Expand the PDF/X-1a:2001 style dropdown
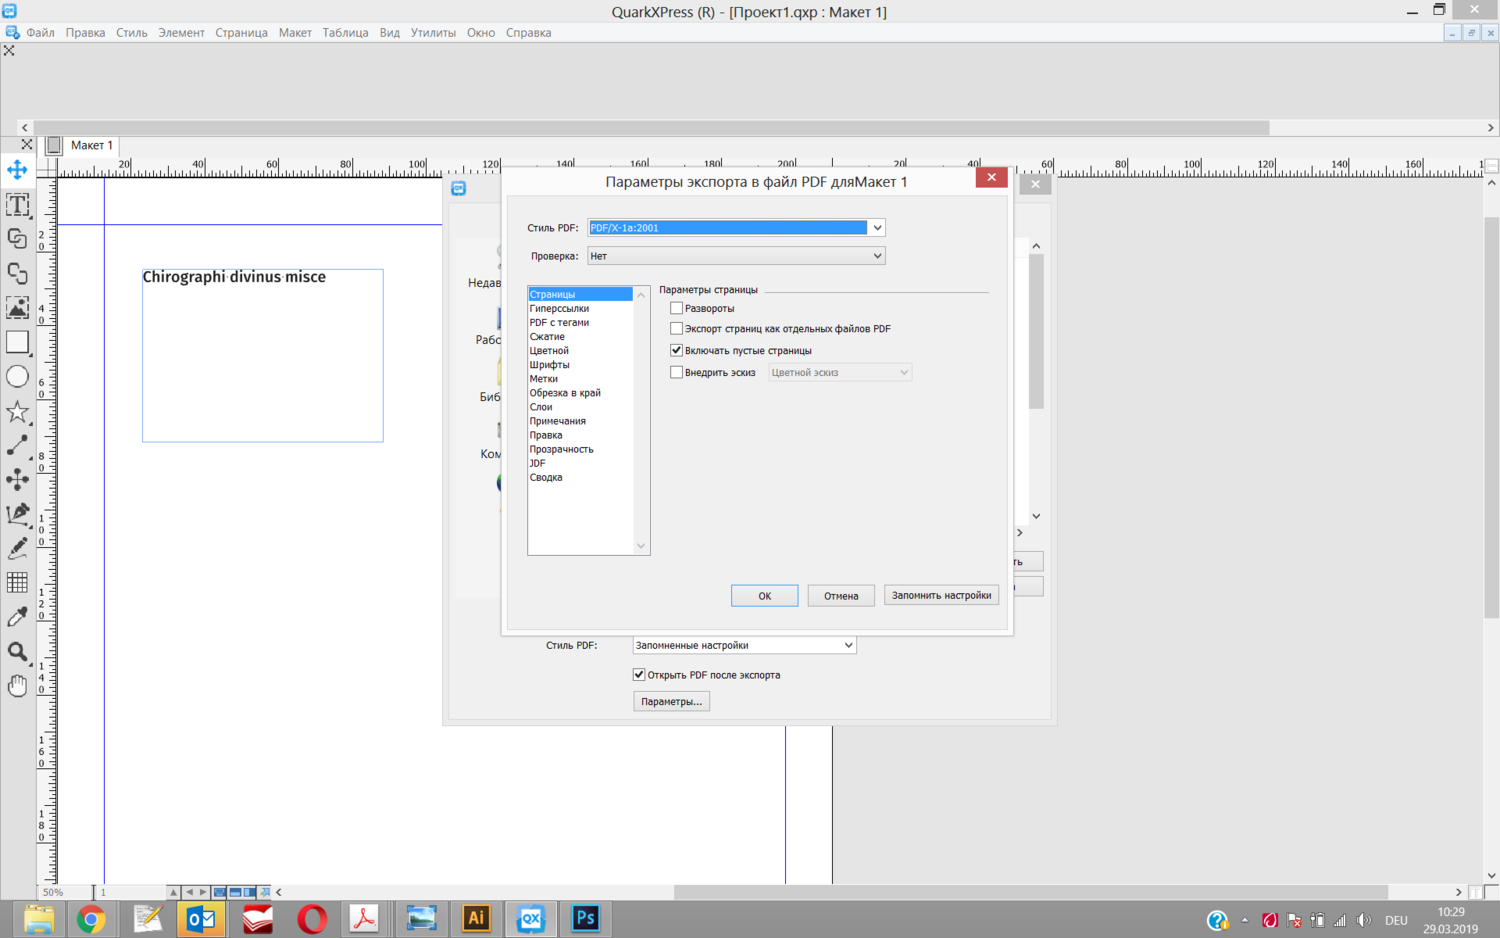Image resolution: width=1500 pixels, height=938 pixels. pos(877,228)
